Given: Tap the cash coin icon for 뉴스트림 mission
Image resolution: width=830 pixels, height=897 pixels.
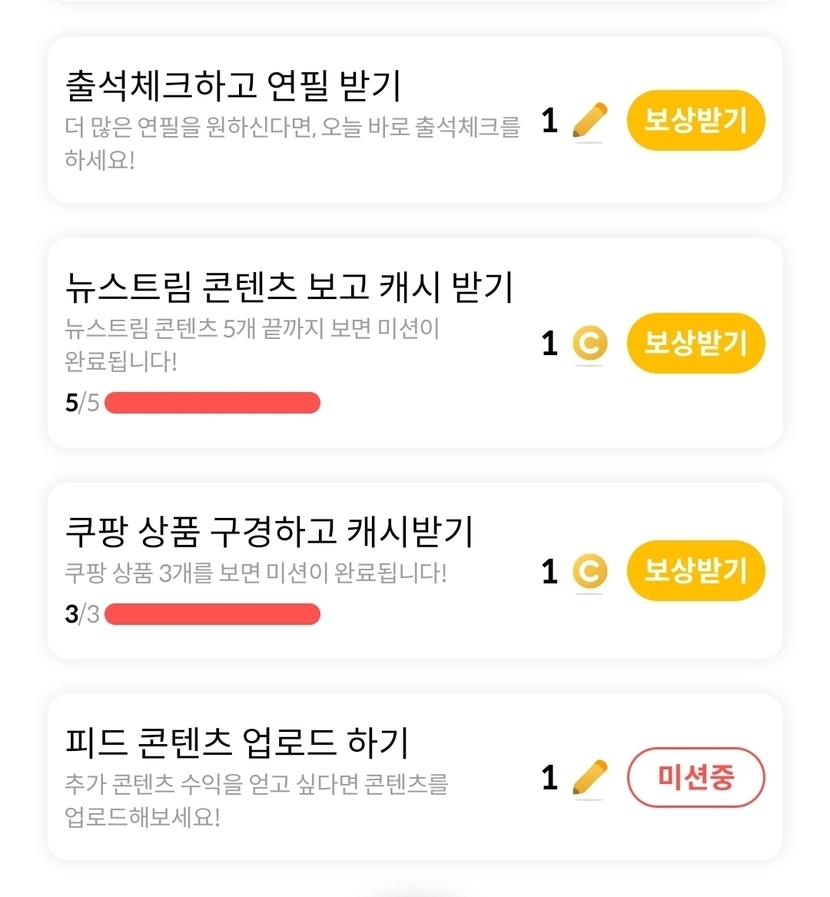Looking at the screenshot, I should click(x=590, y=344).
